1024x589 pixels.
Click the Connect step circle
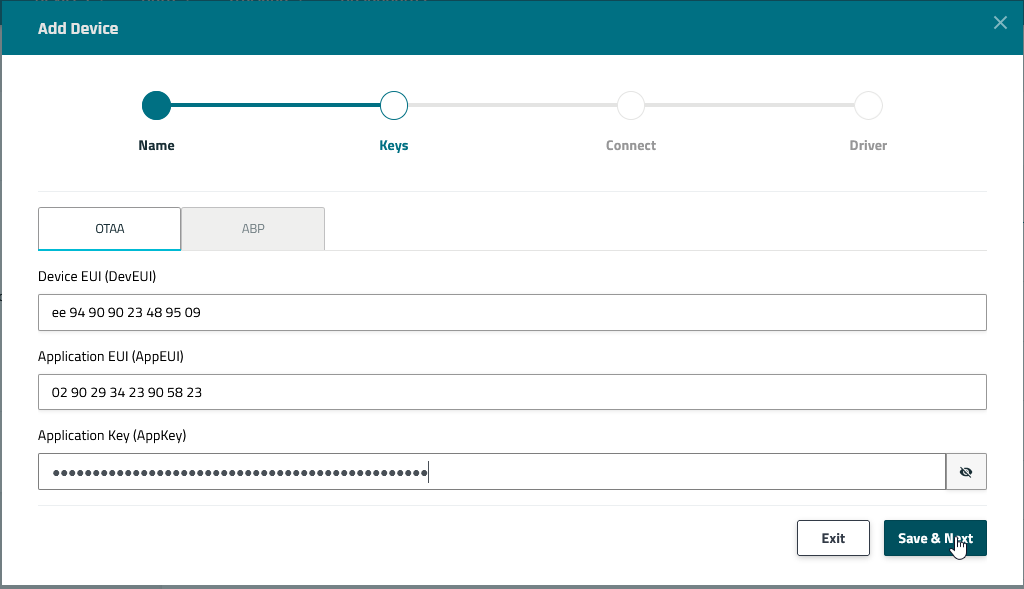point(631,105)
